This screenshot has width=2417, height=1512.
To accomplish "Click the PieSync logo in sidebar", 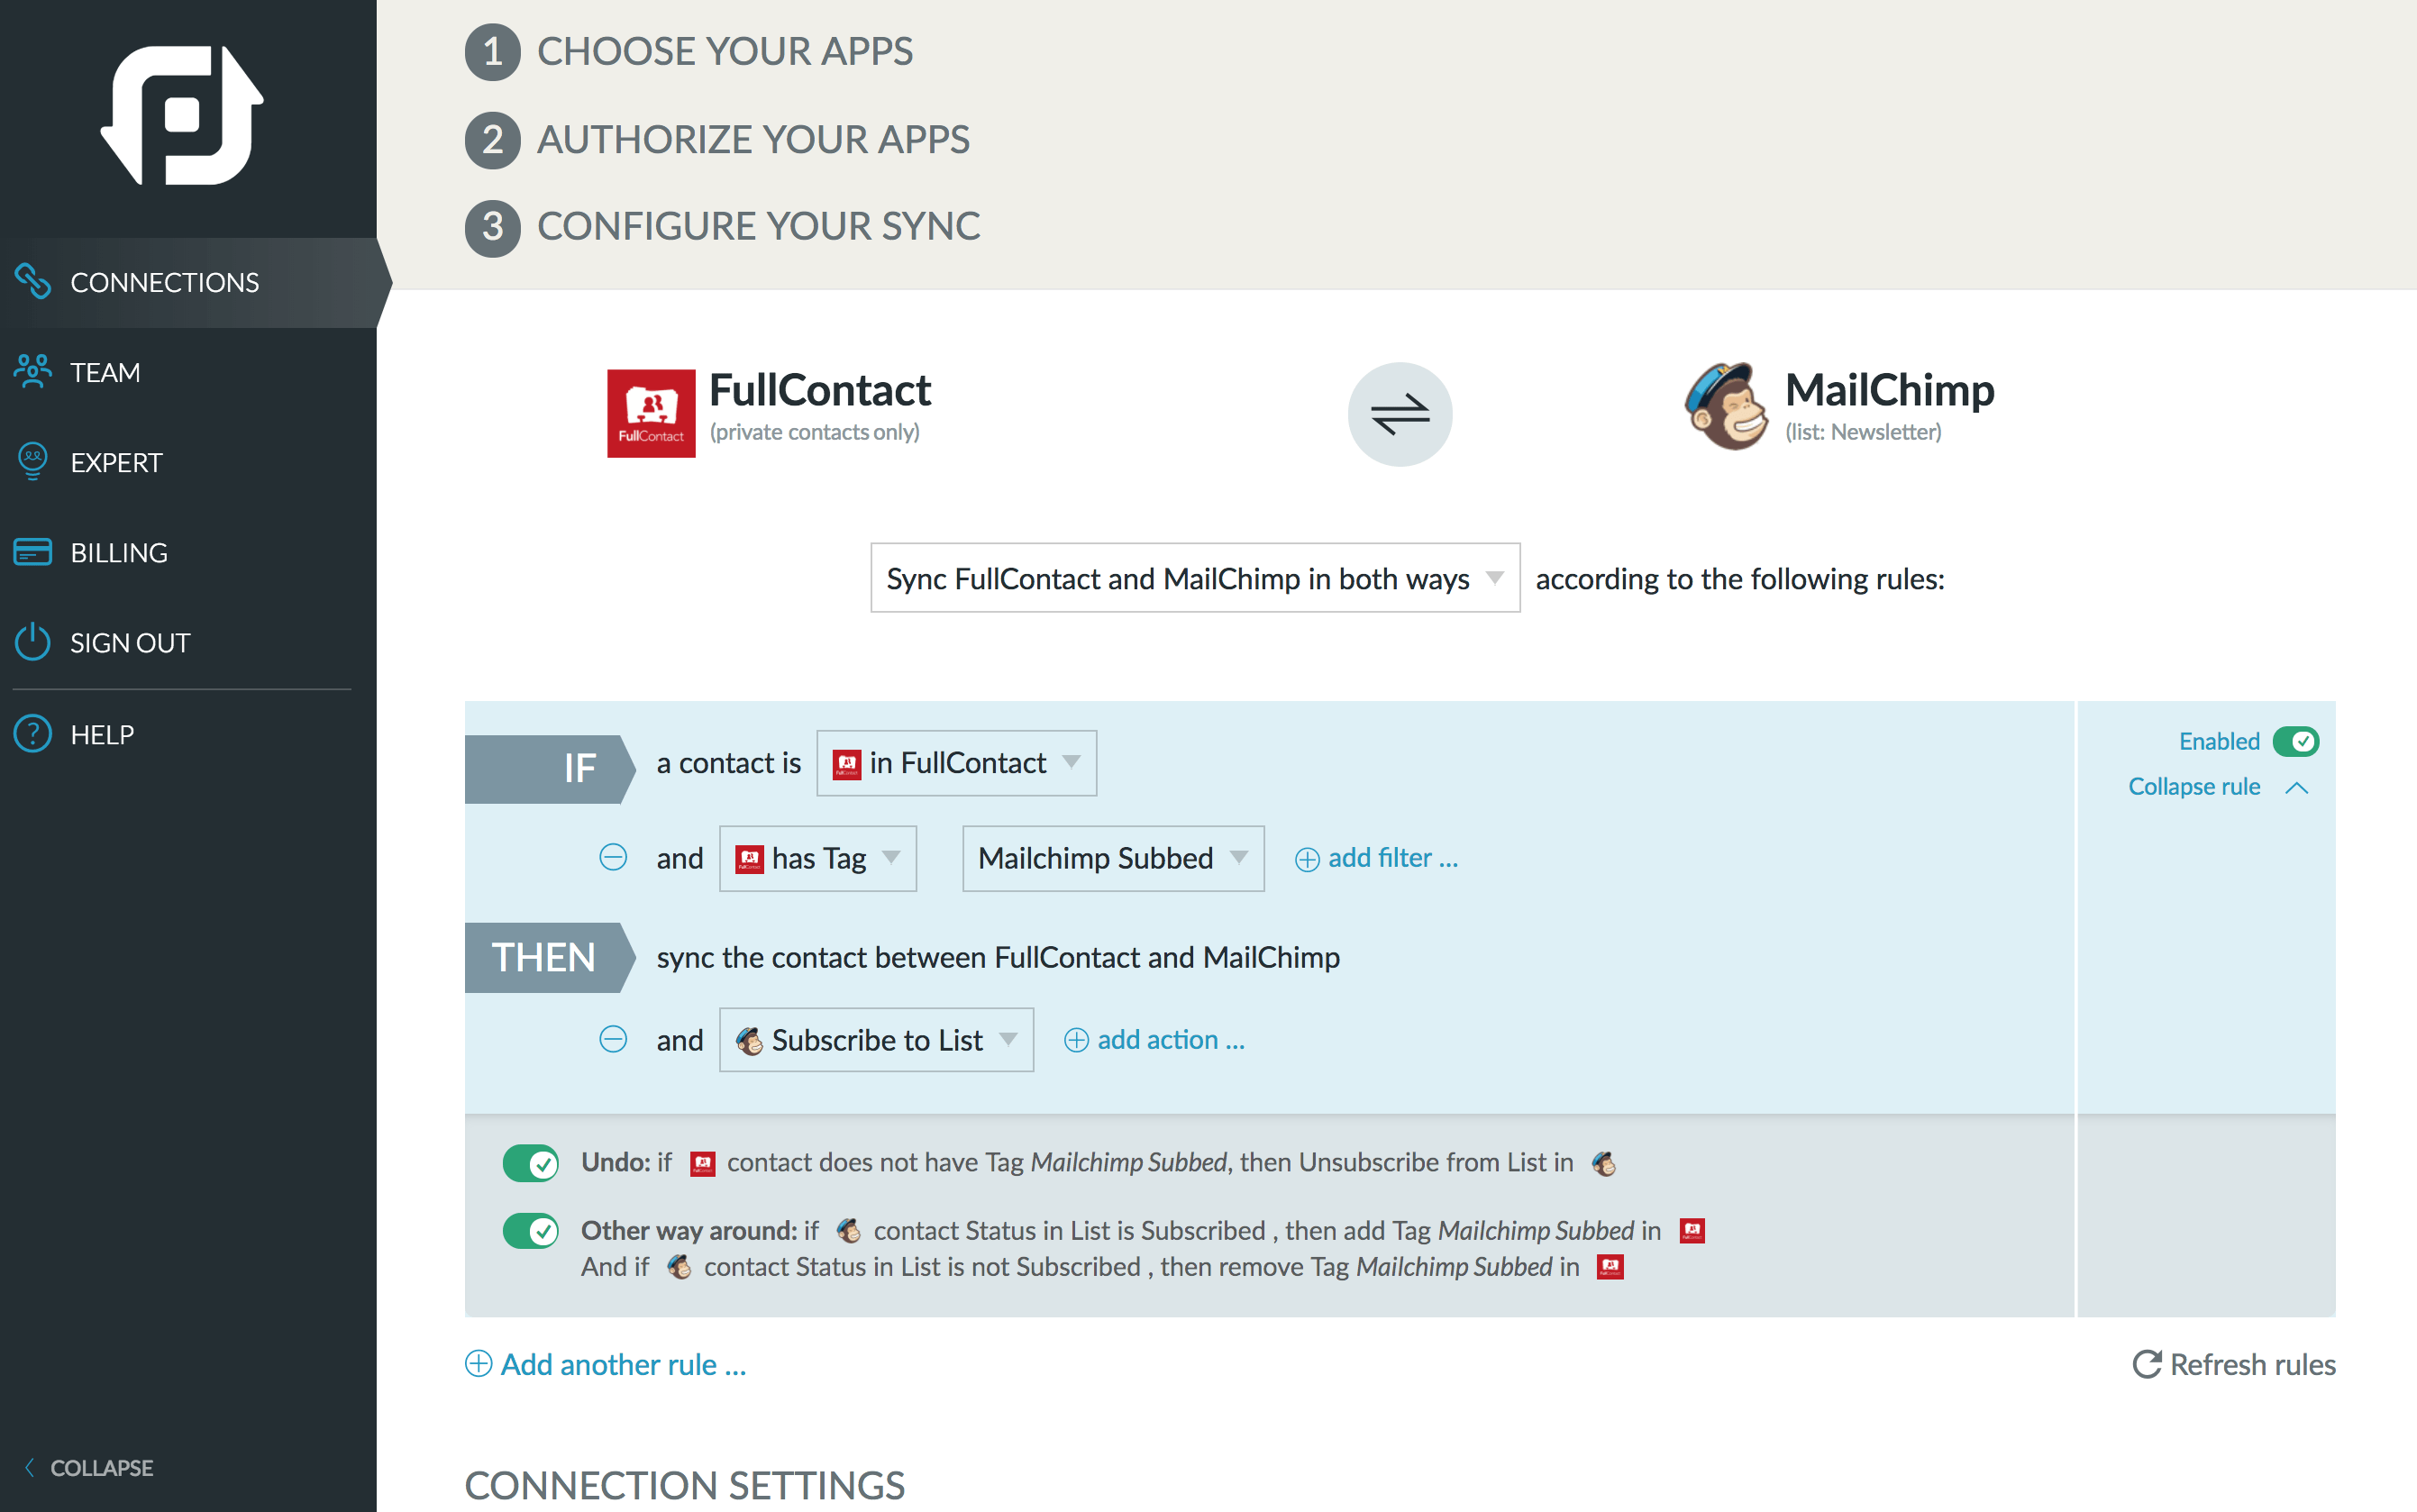I will coord(182,115).
